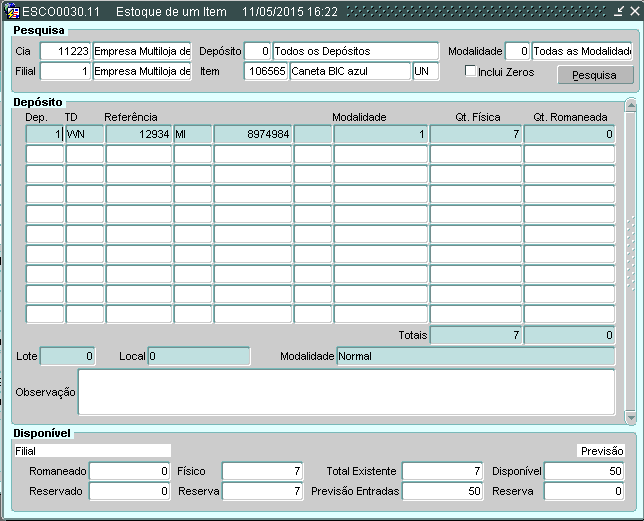Select the Todas as Modalidades field
The width and height of the screenshot is (644, 521).
[582, 51]
